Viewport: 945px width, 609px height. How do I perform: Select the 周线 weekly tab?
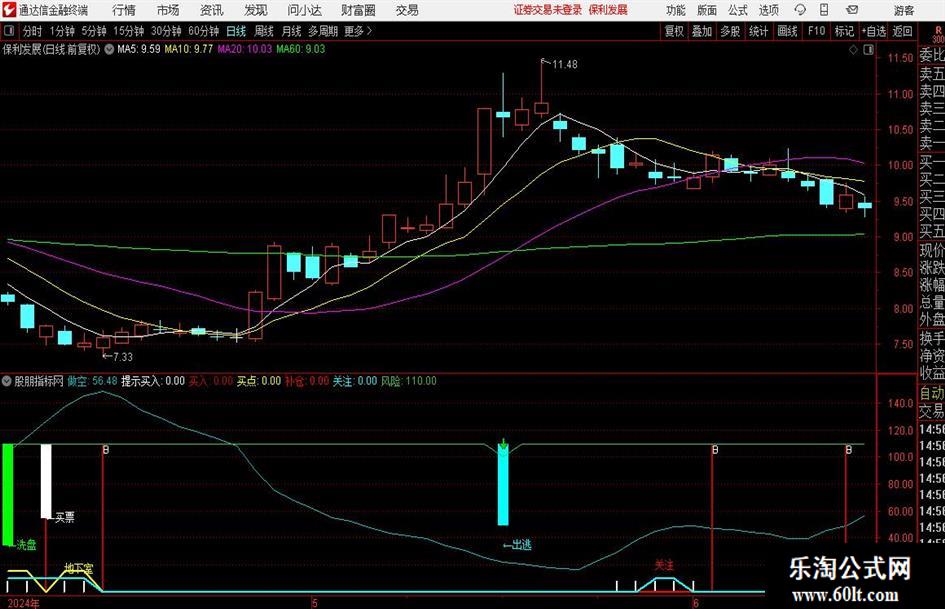(264, 31)
